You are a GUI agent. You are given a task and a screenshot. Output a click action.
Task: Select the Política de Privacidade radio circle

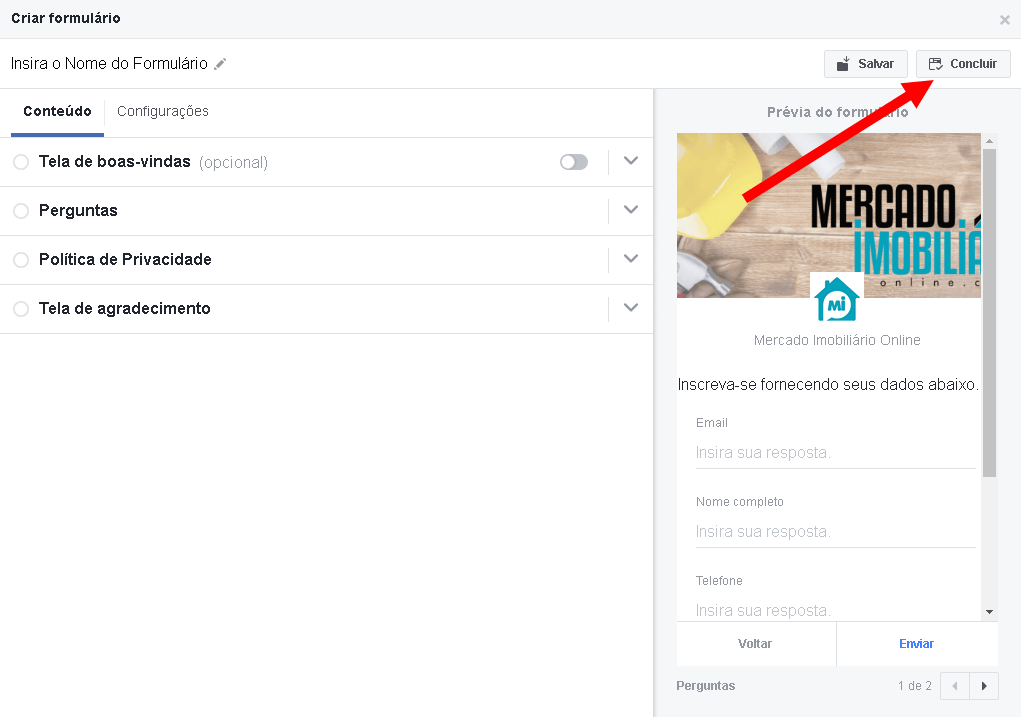click(x=21, y=260)
